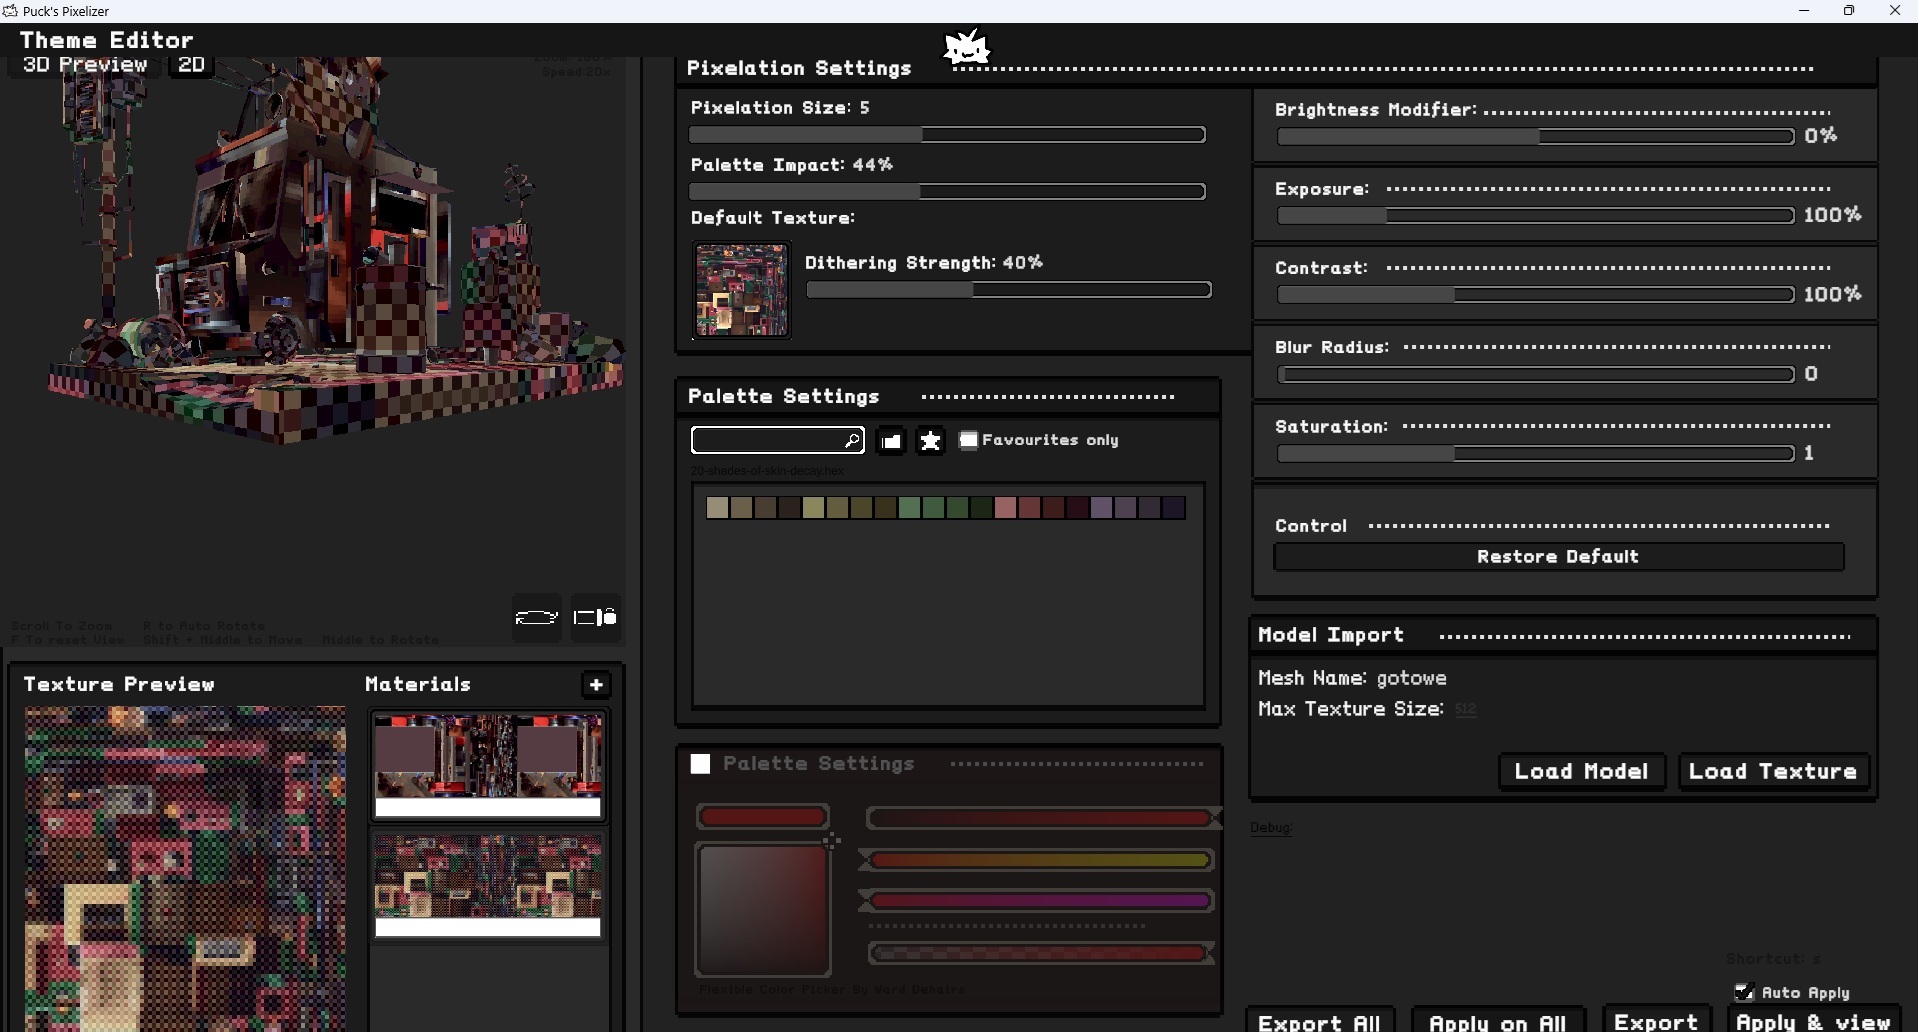The image size is (1918, 1032).
Task: Click the Max Texture Size value field
Action: pyautogui.click(x=1466, y=710)
